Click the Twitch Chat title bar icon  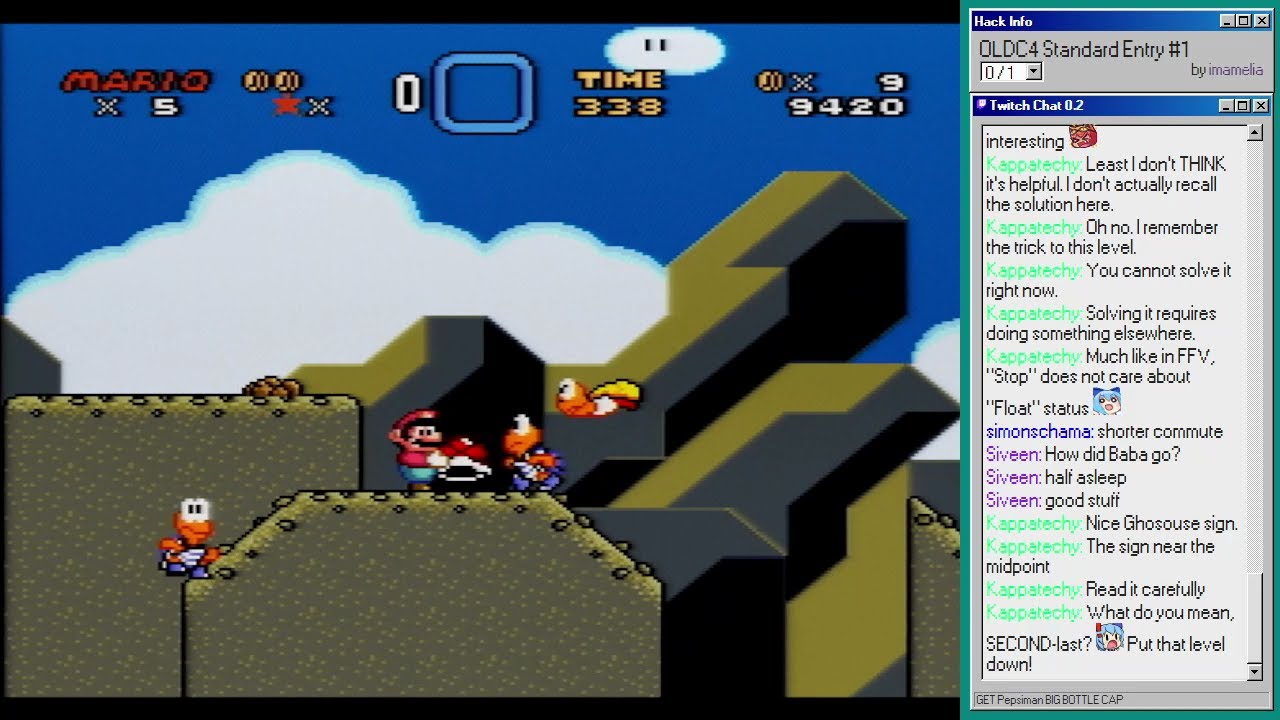(x=981, y=105)
